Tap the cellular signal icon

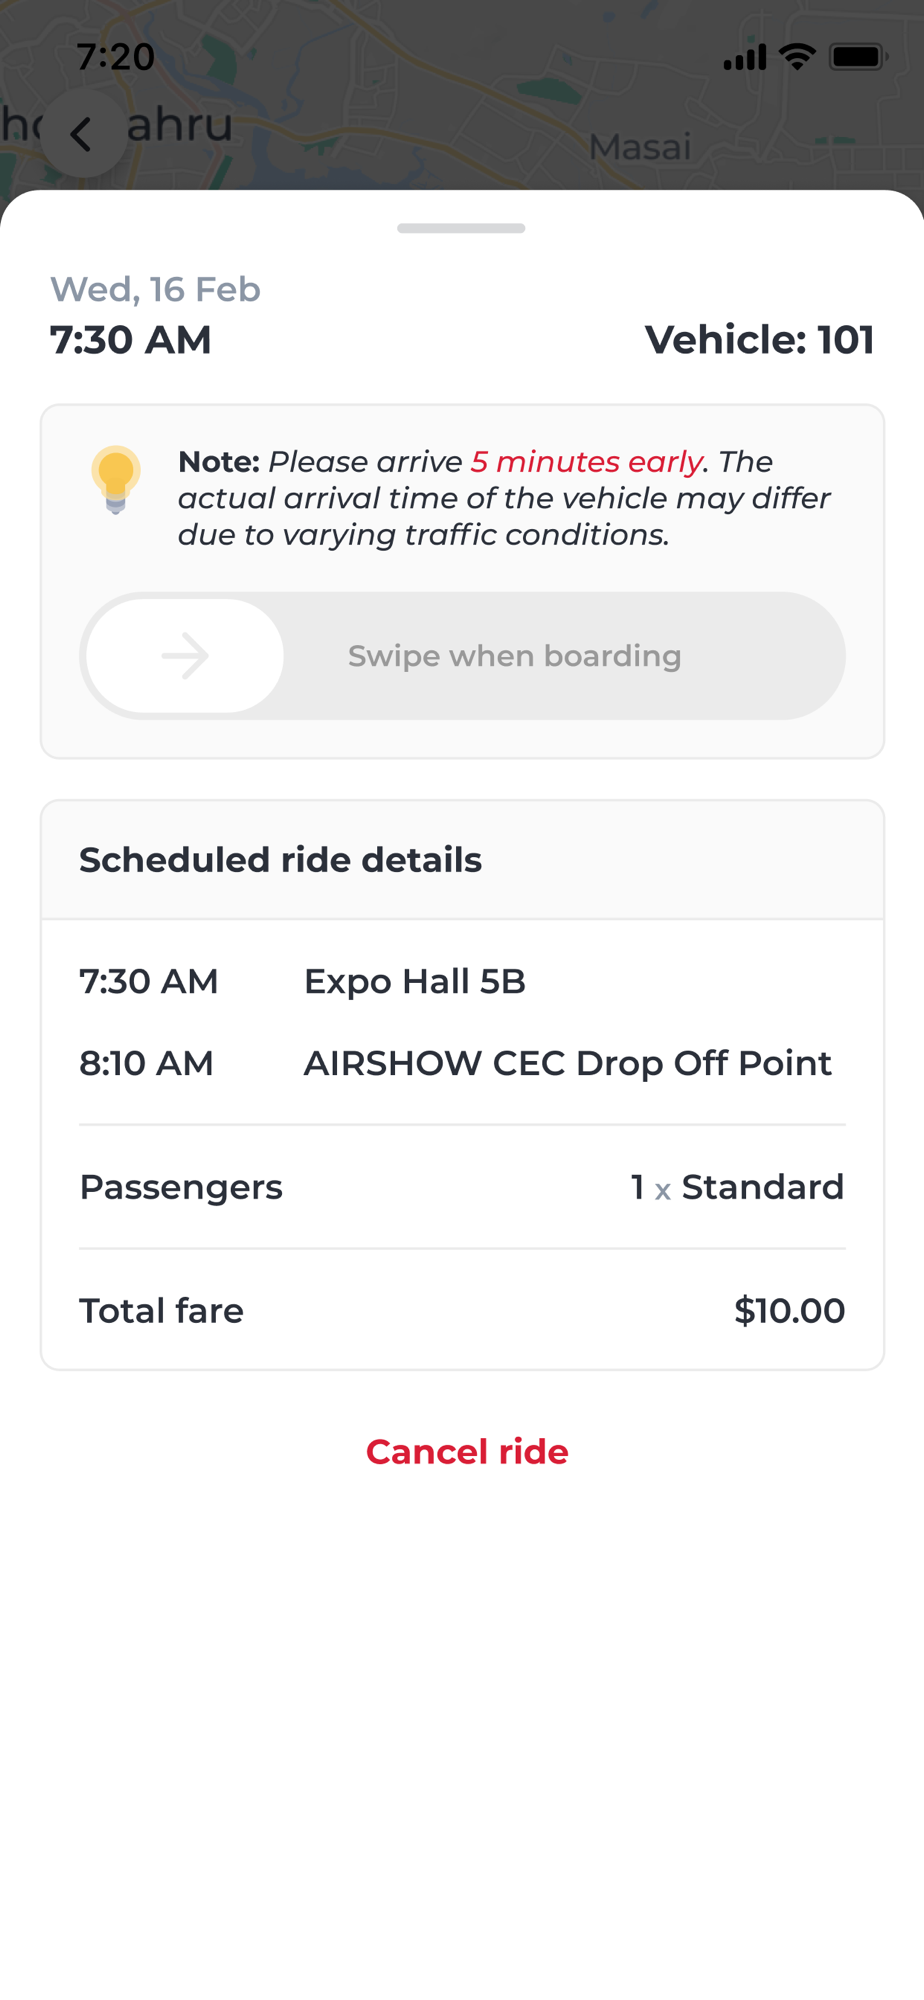[x=744, y=58]
